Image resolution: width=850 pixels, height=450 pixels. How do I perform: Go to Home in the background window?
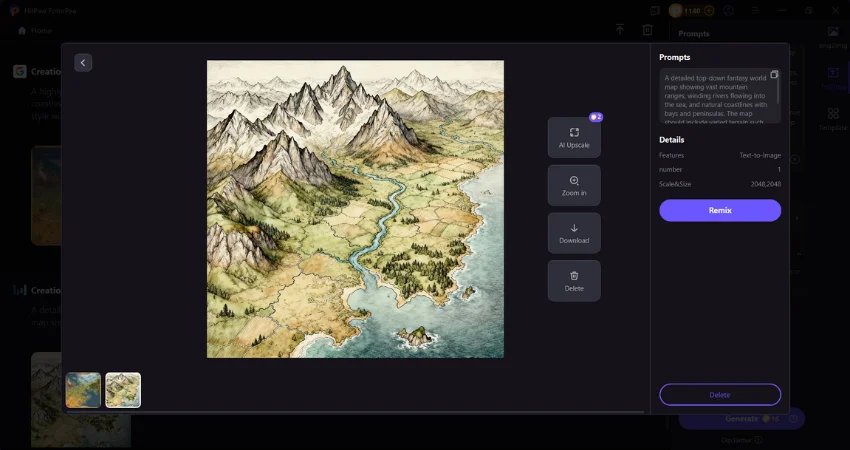coord(35,31)
